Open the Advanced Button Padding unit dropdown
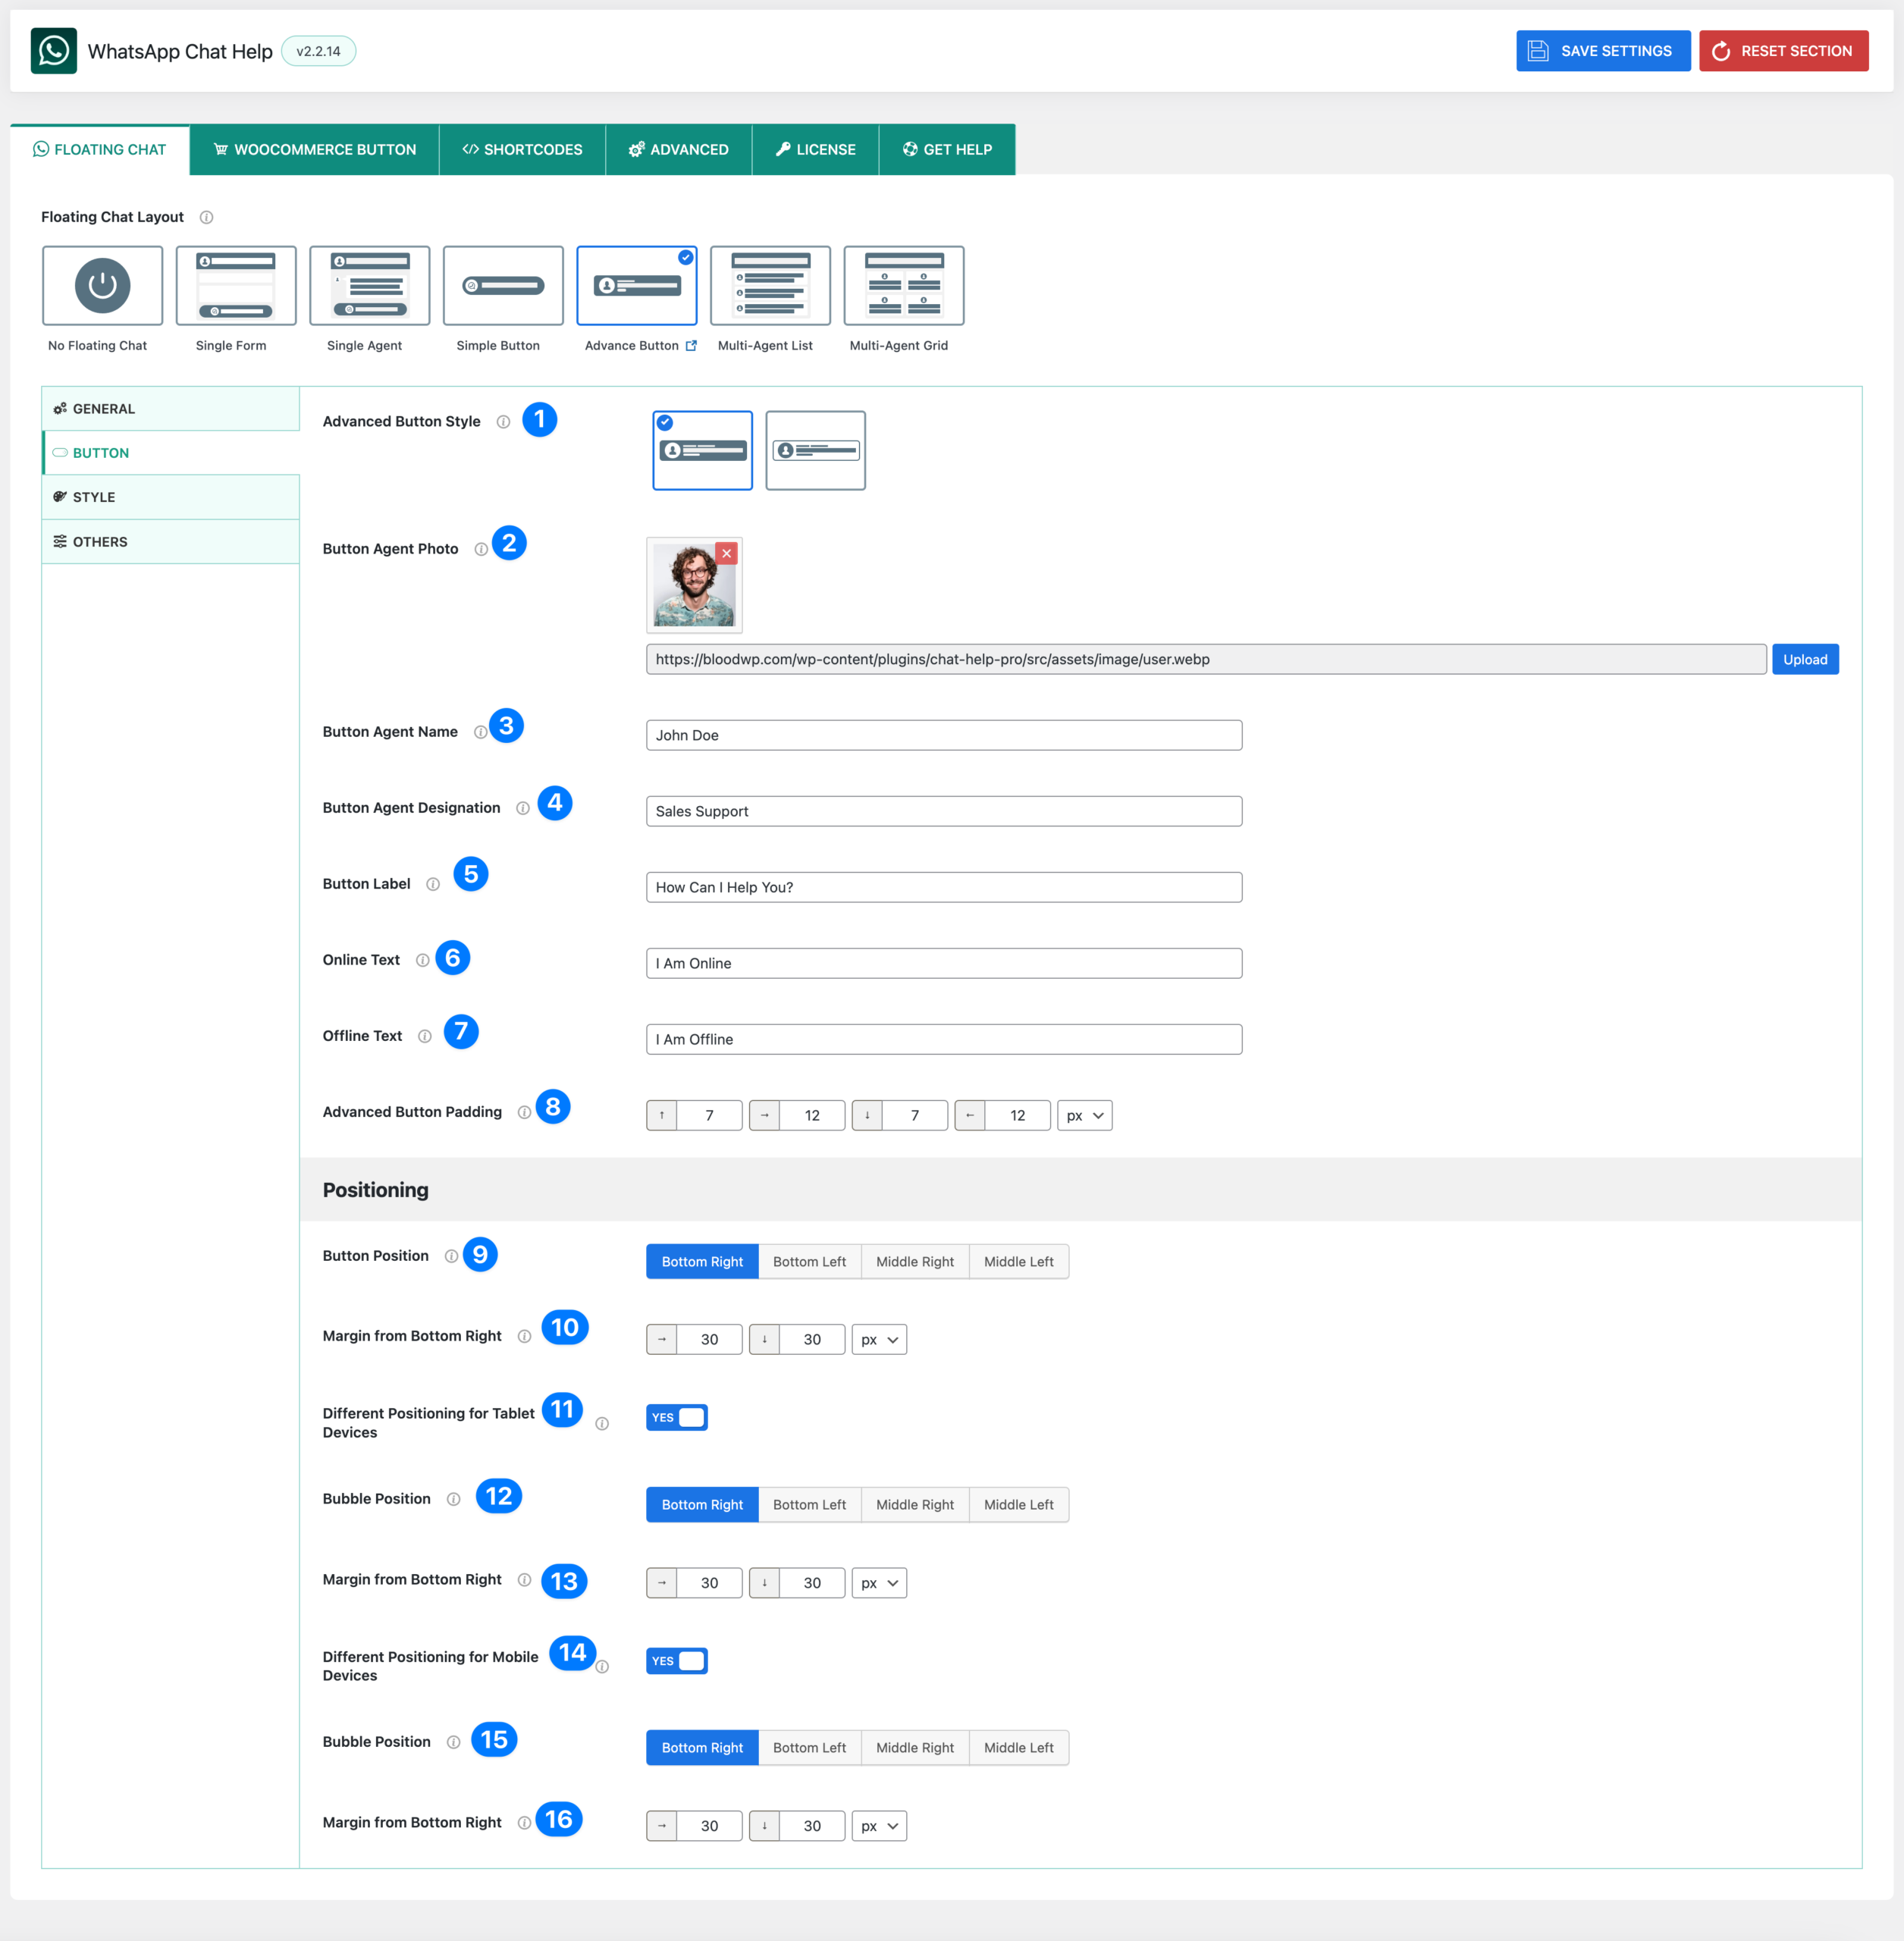Screen dimensions: 1904x1941 [1084, 1115]
